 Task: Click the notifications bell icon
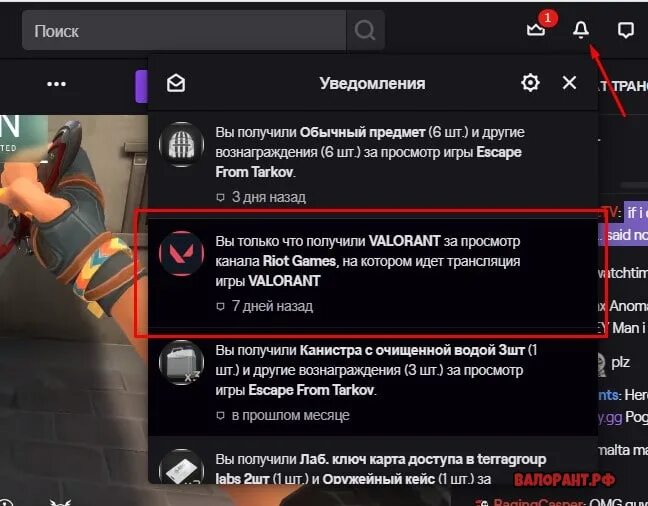tap(581, 29)
